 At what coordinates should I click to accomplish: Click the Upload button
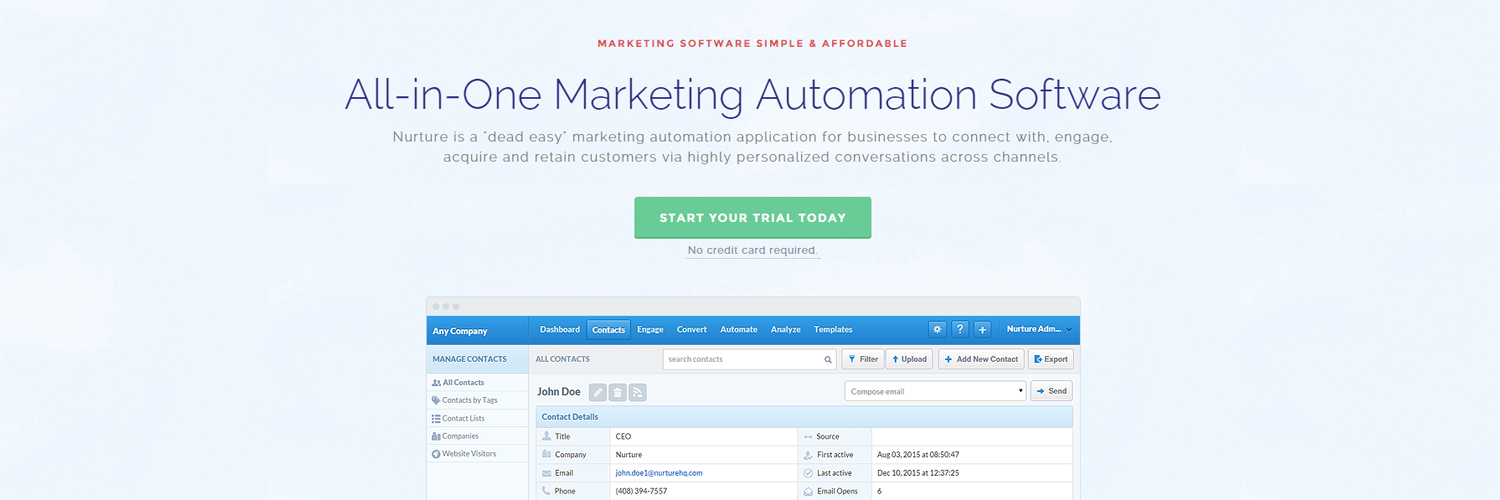[909, 359]
